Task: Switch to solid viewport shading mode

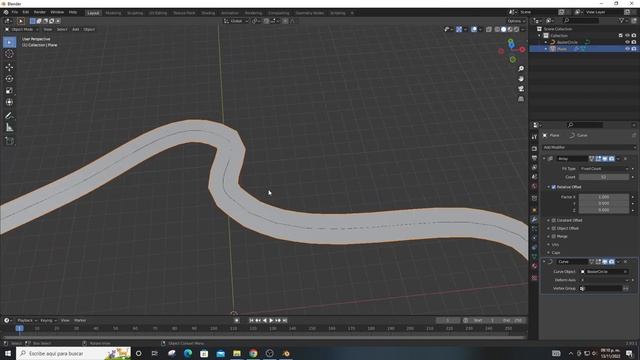Action: coord(503,29)
